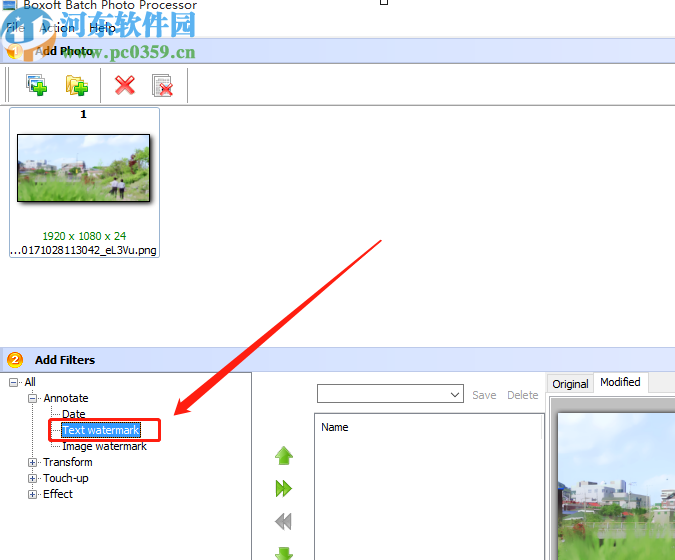Select the Annotate category label
Viewport: 675px width, 560px height.
66,398
